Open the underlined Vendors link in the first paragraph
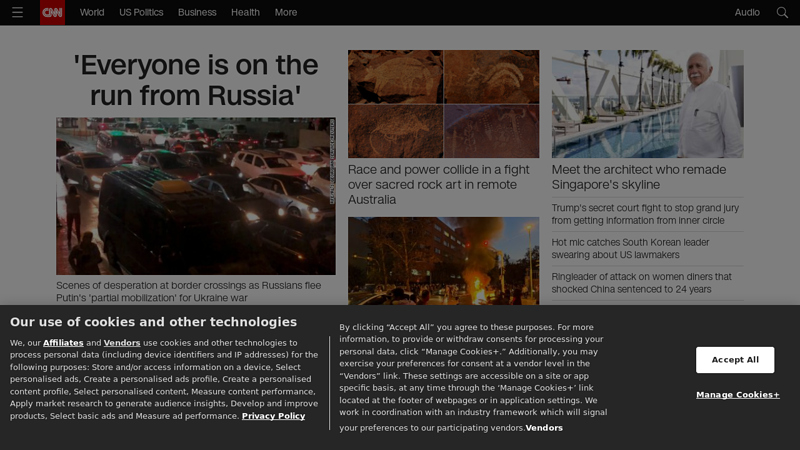Screen dimensions: 800x450 coord(122,343)
